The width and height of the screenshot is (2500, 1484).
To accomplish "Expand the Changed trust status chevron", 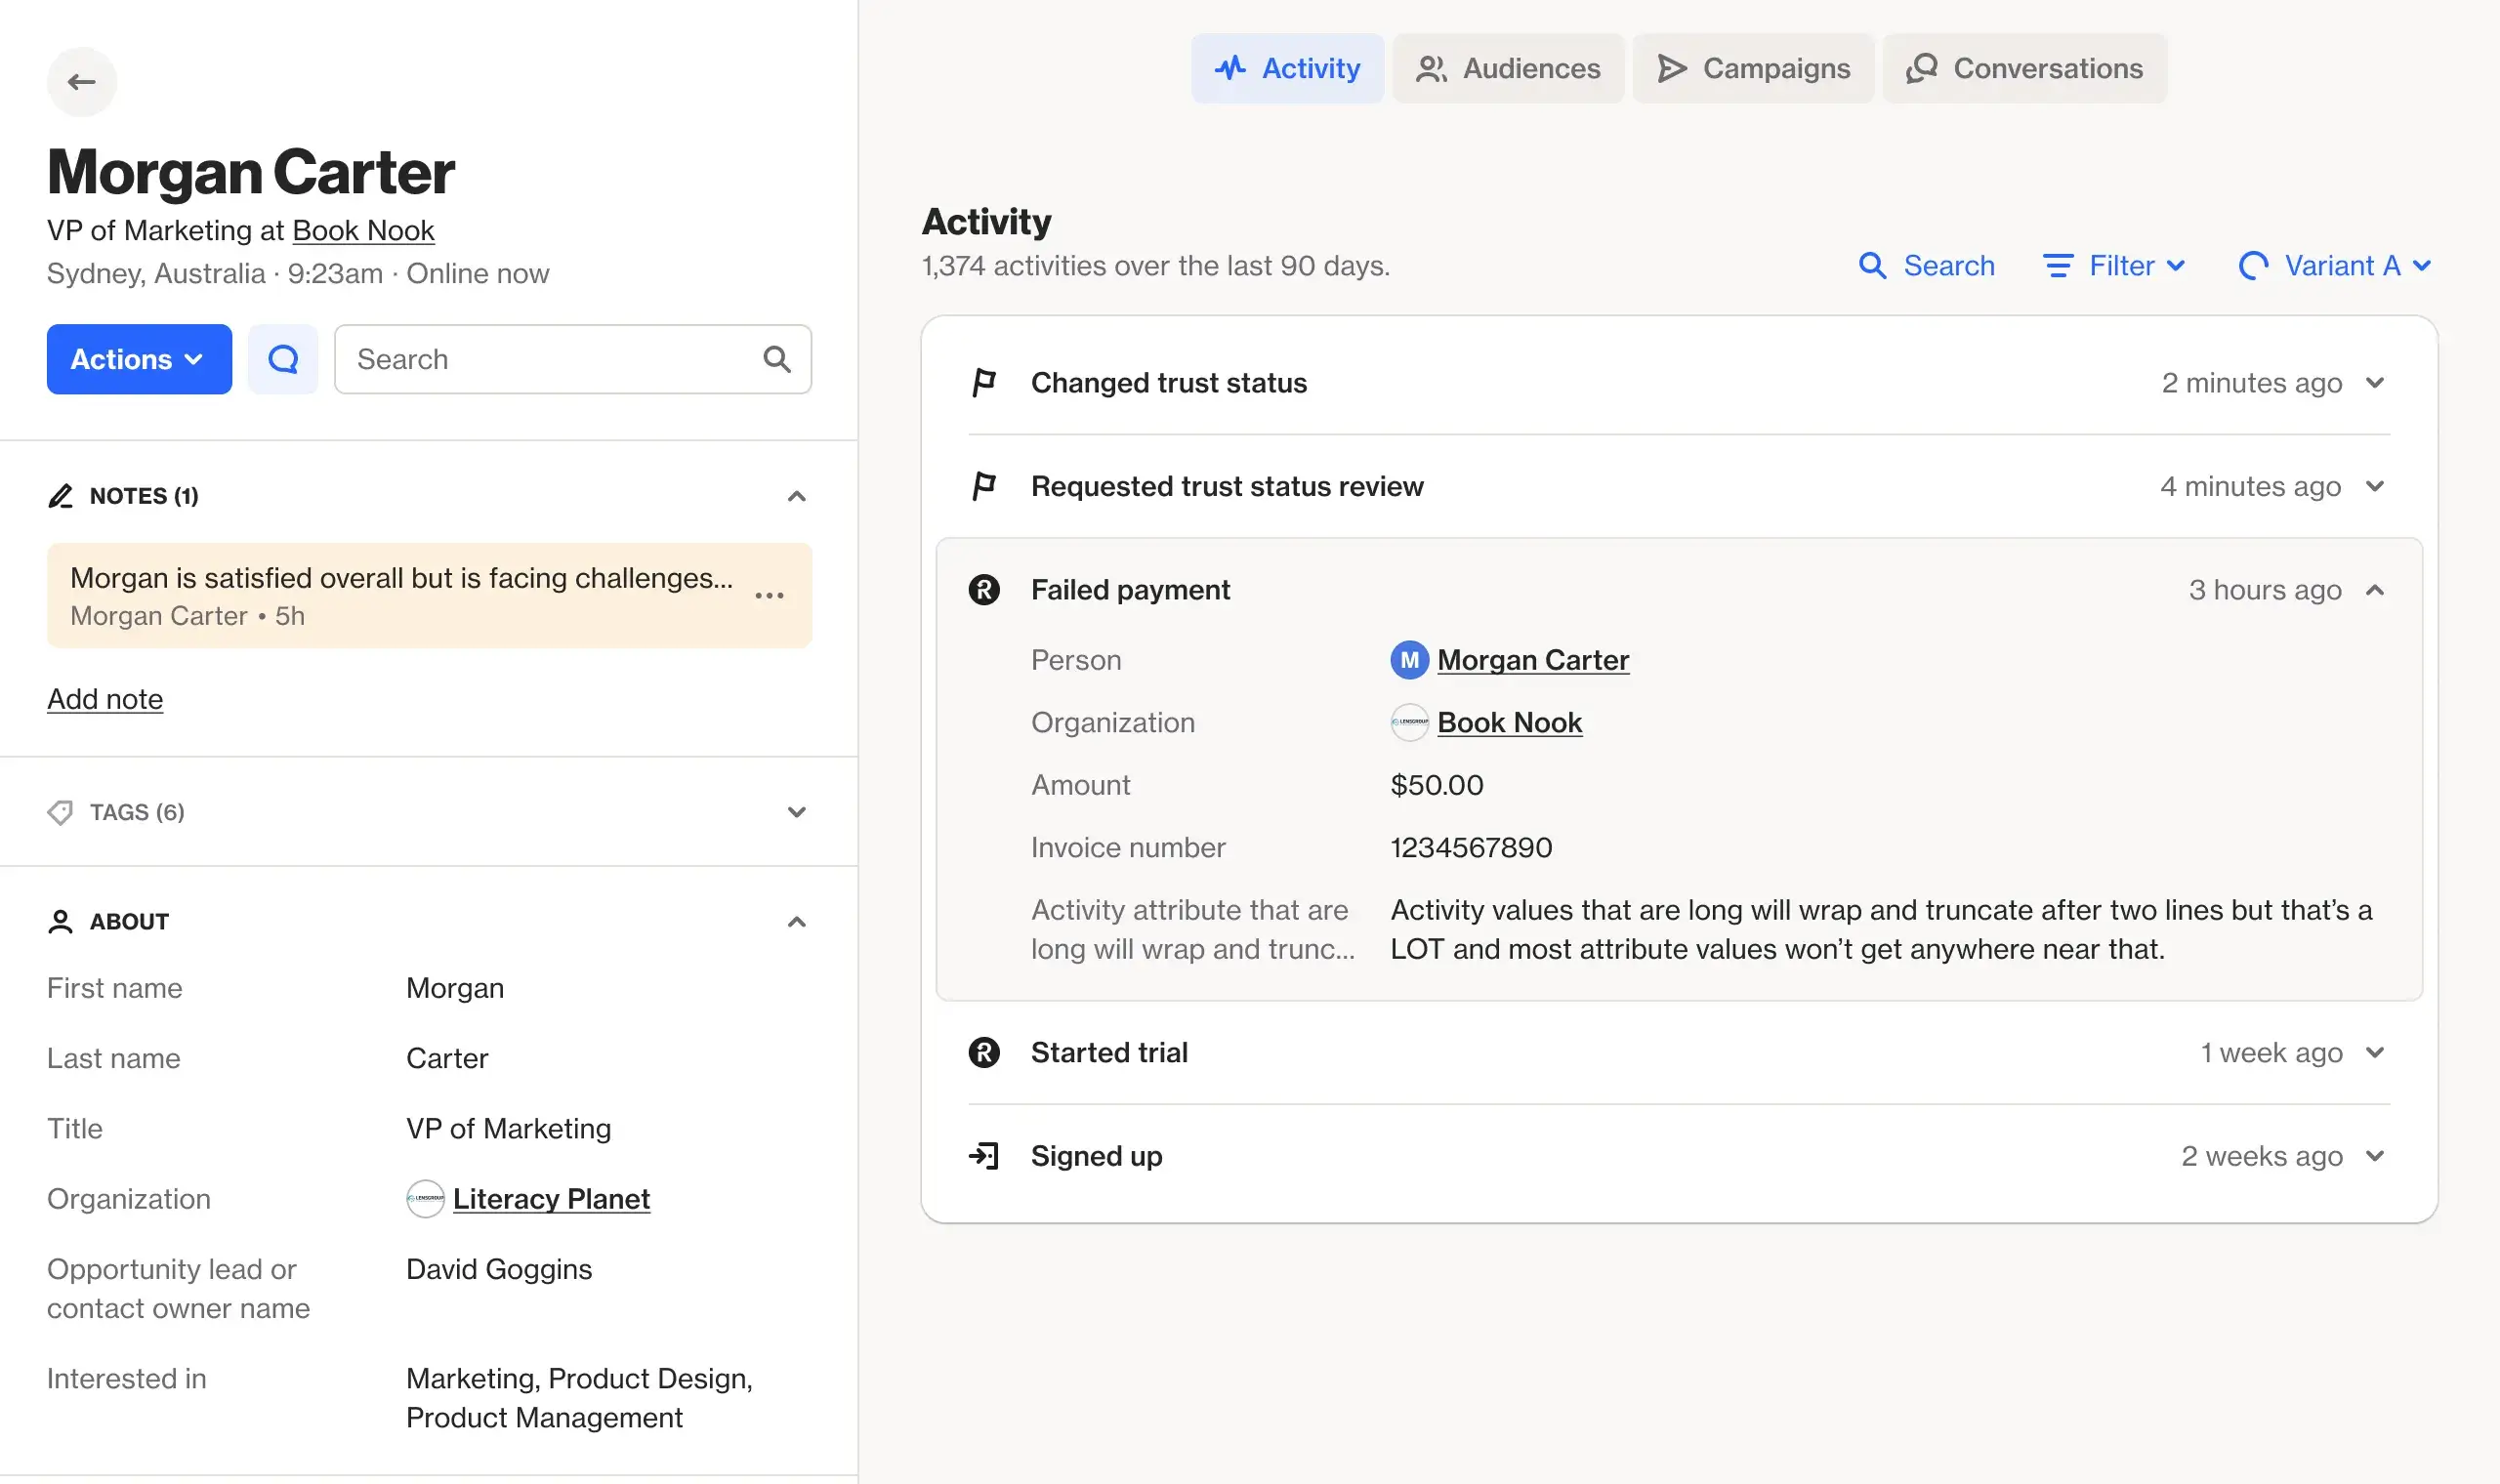I will [x=2375, y=383].
